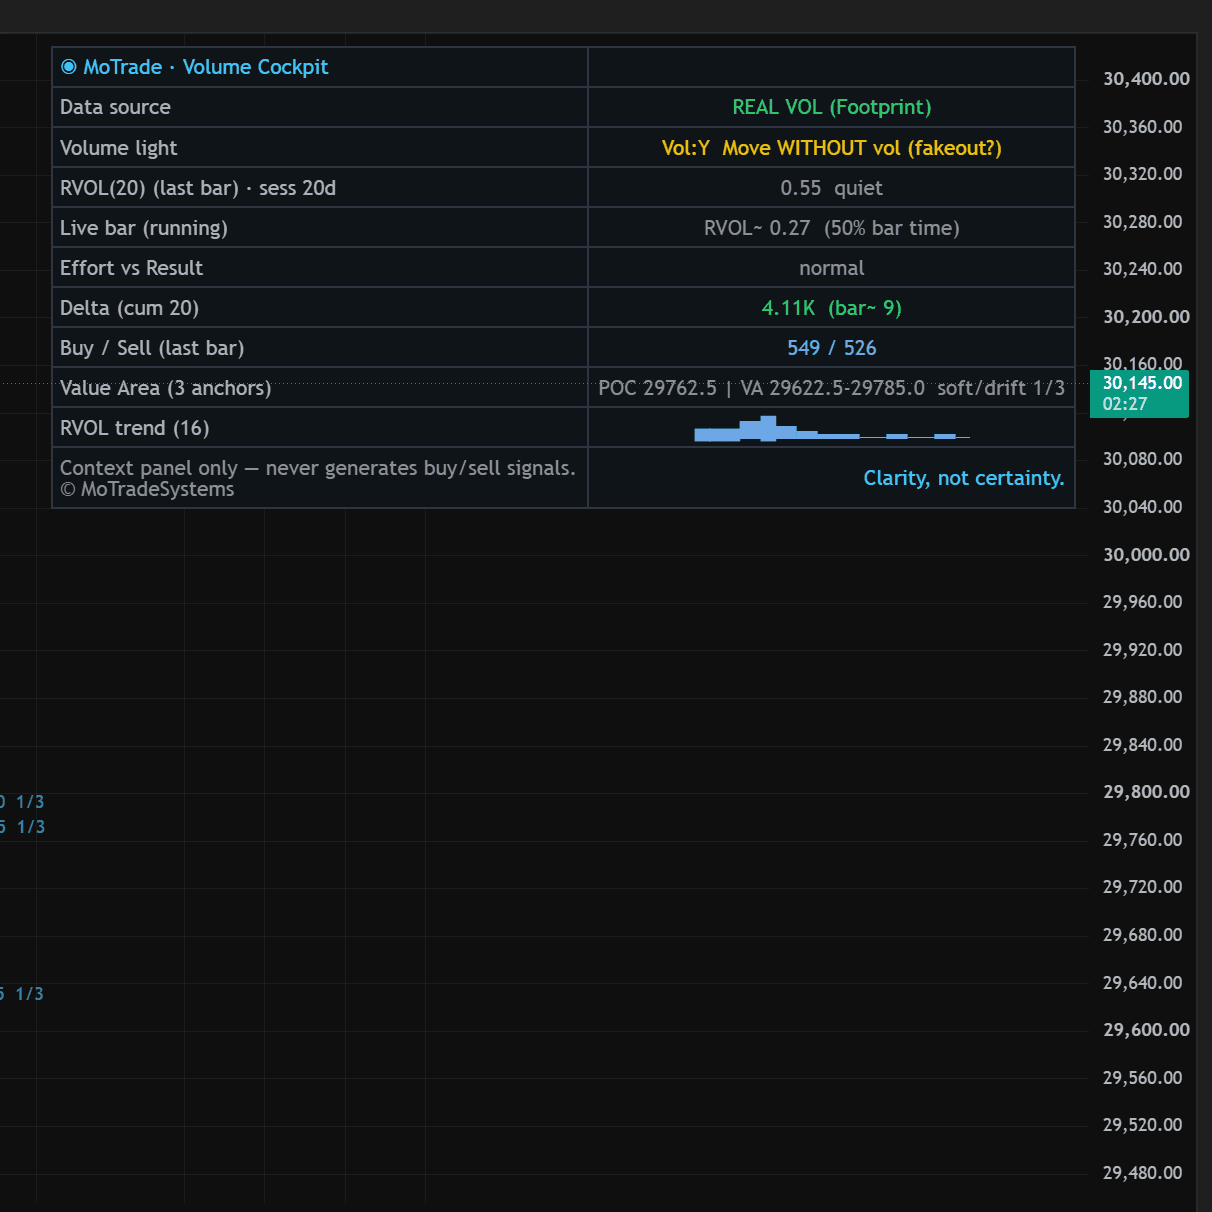Click the RVOL(20) (last bar) label

[x=149, y=188]
